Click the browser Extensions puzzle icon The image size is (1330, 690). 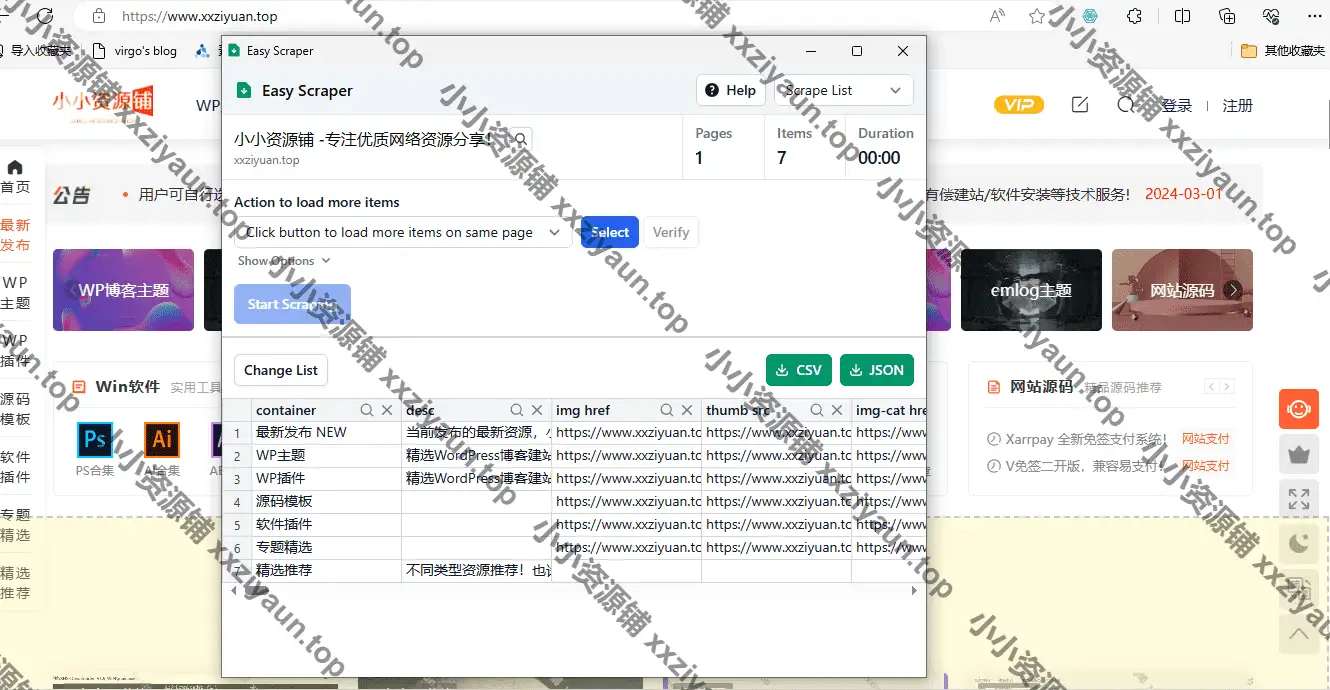pos(1134,16)
